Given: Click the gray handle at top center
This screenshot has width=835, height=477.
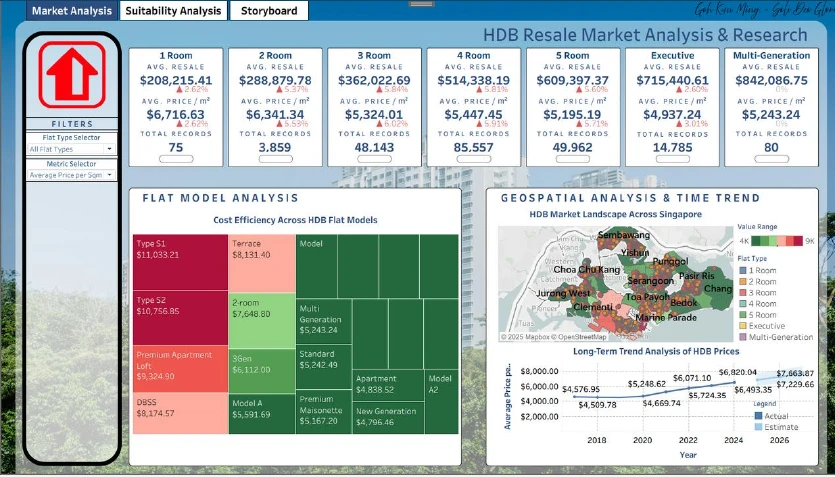Looking at the screenshot, I should point(422,4).
